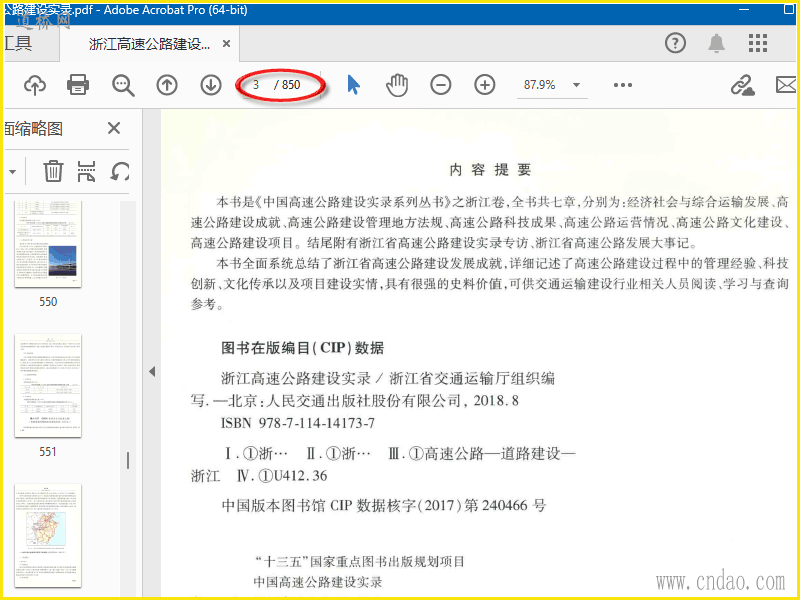Click the upload to cloud icon
This screenshot has width=800, height=600.
pos(35,85)
